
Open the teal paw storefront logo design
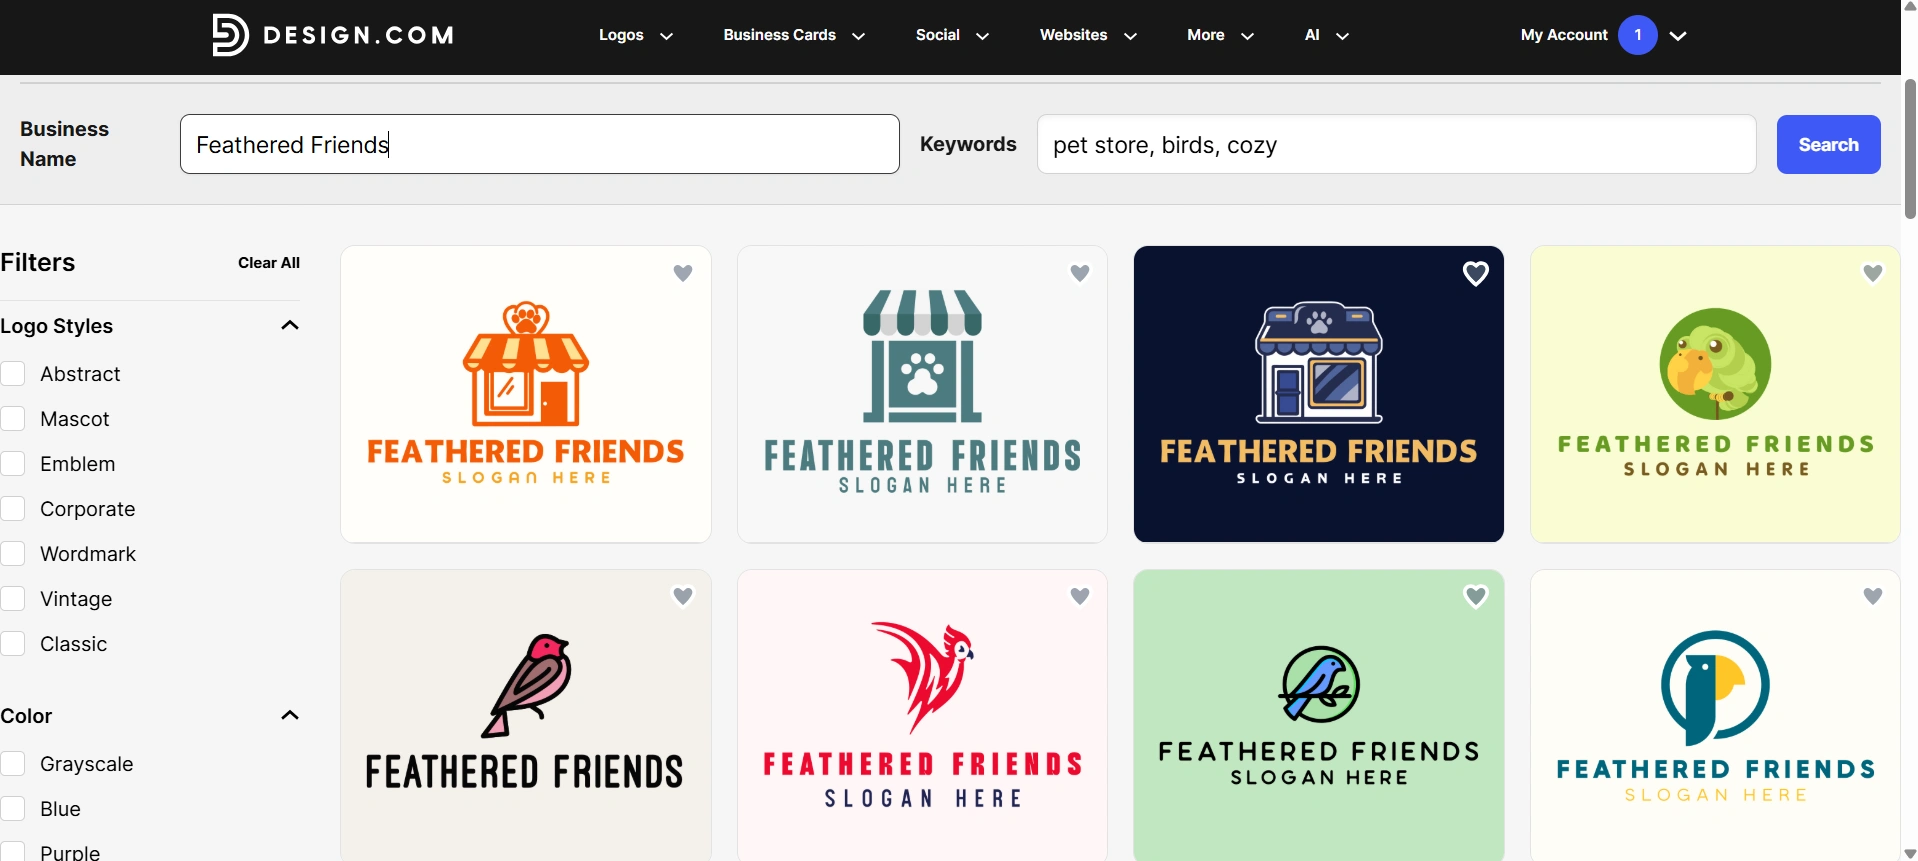(x=922, y=394)
